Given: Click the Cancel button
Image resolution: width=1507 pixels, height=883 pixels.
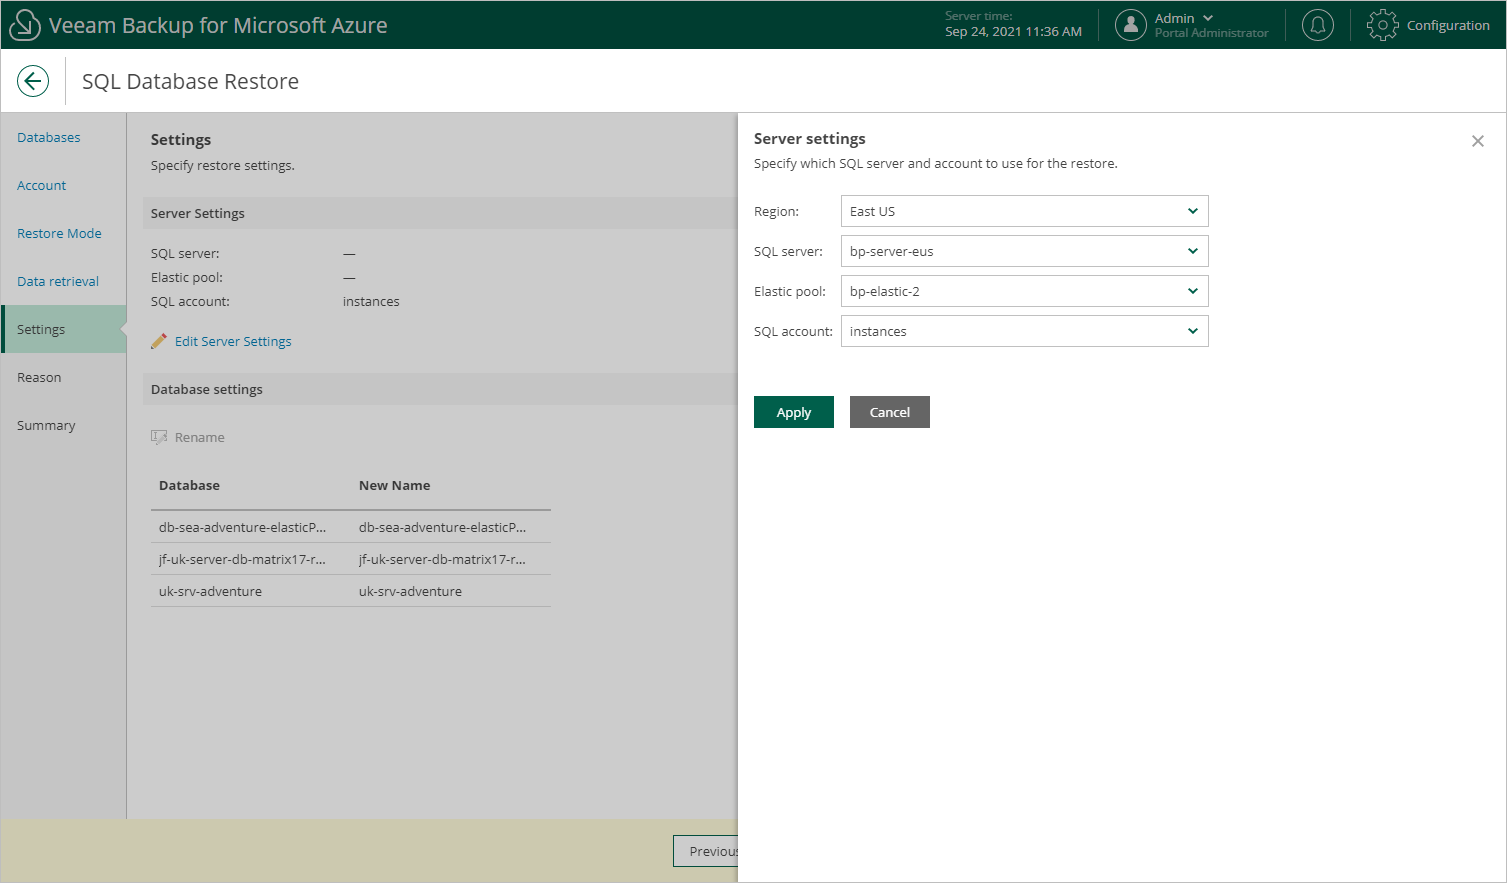Looking at the screenshot, I should [x=890, y=412].
